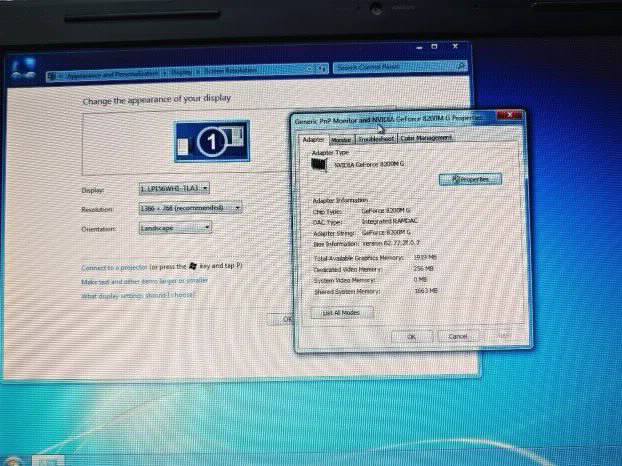Expand the Orientation Landscape dropdown
Viewport: 622px width, 466px height.
(x=175, y=228)
